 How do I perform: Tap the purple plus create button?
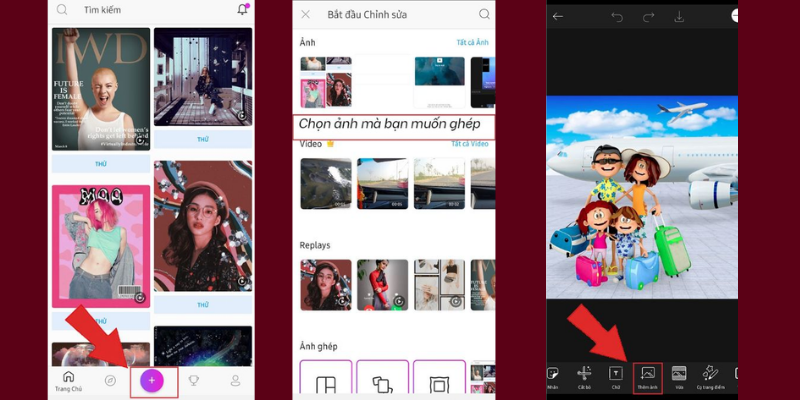[x=153, y=381]
